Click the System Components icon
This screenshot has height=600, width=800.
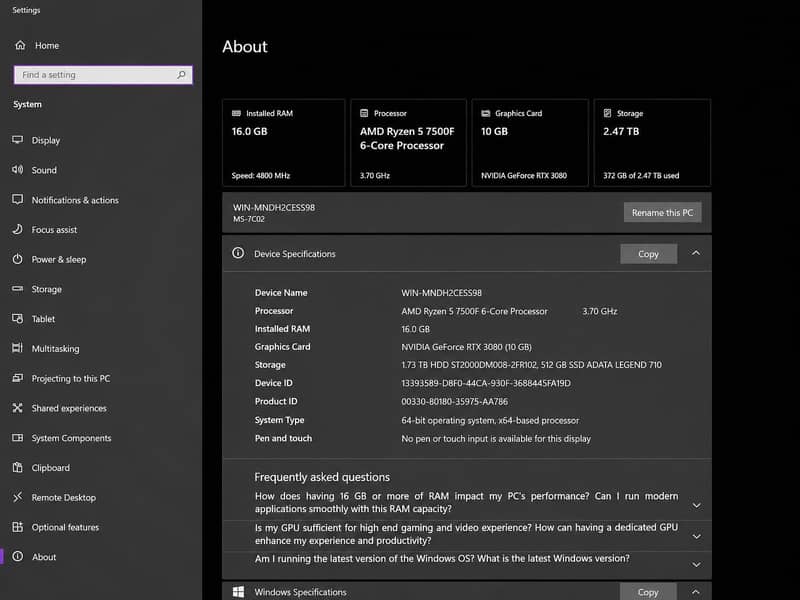(17, 438)
